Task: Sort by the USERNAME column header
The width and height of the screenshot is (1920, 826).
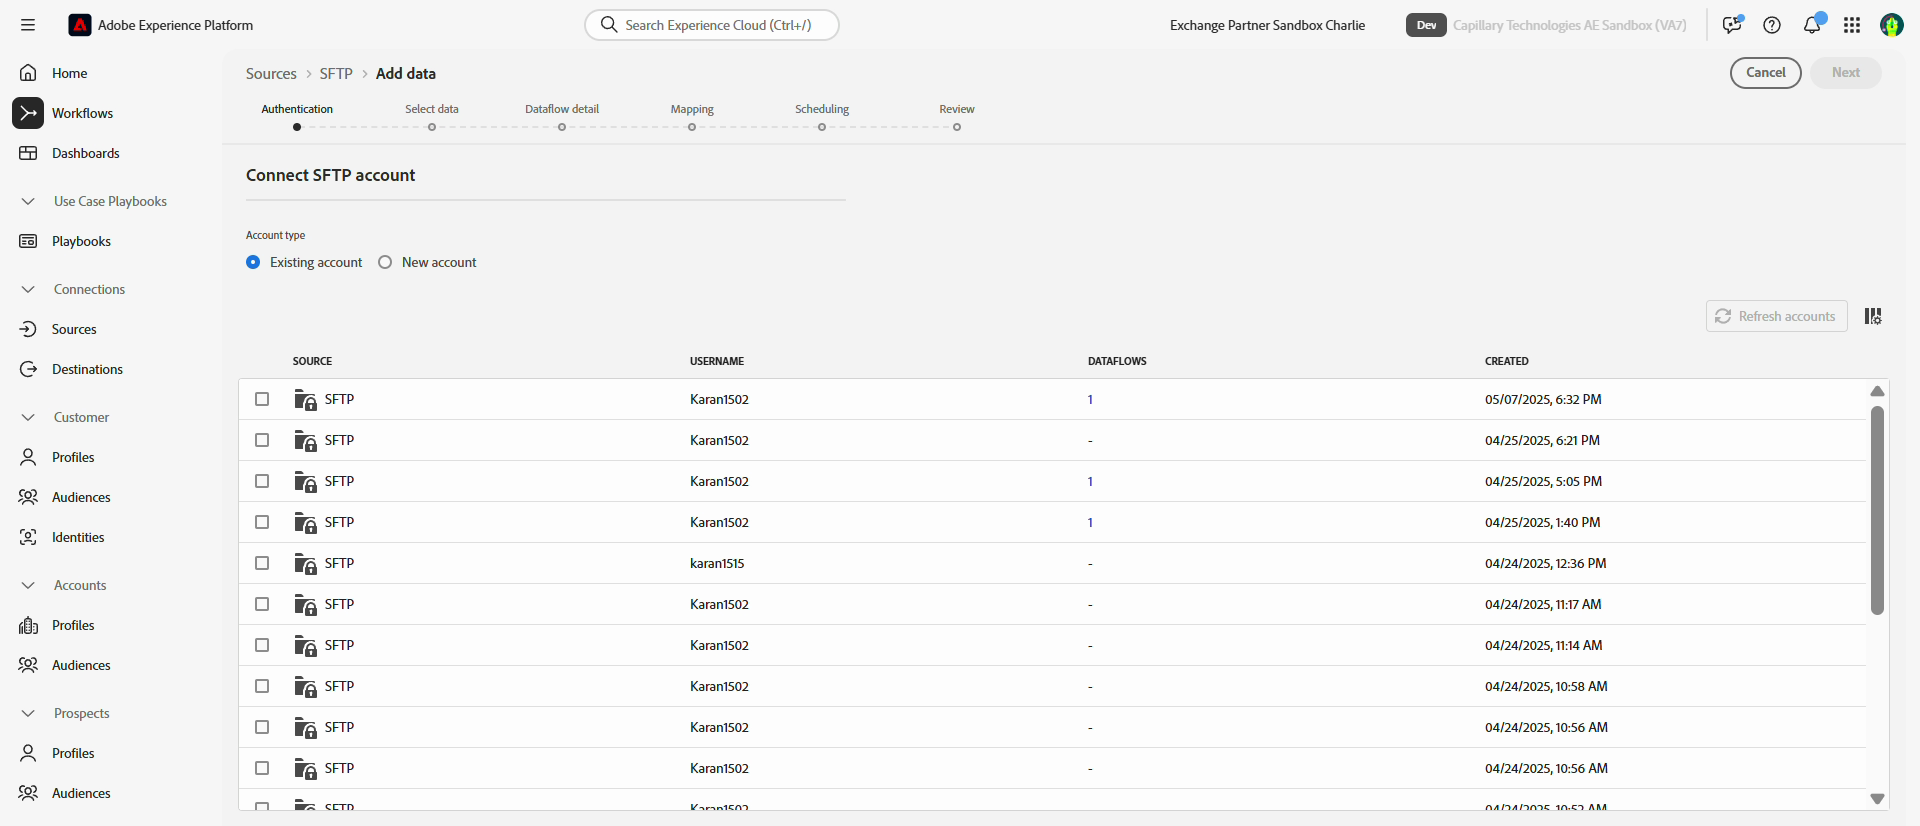Action: [x=717, y=361]
